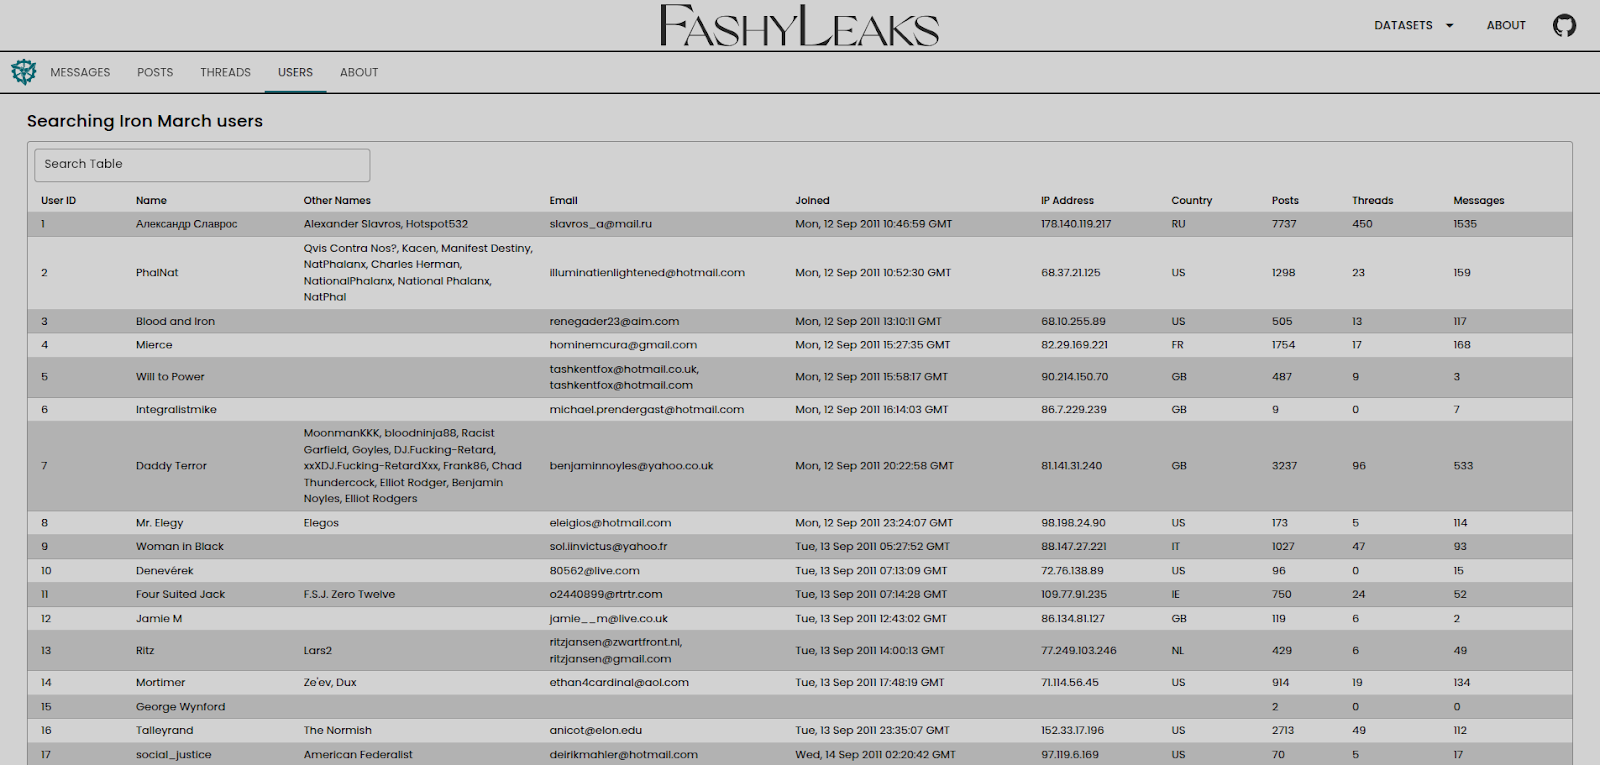Click the Email column header
This screenshot has height=765, width=1600.
[x=563, y=200]
